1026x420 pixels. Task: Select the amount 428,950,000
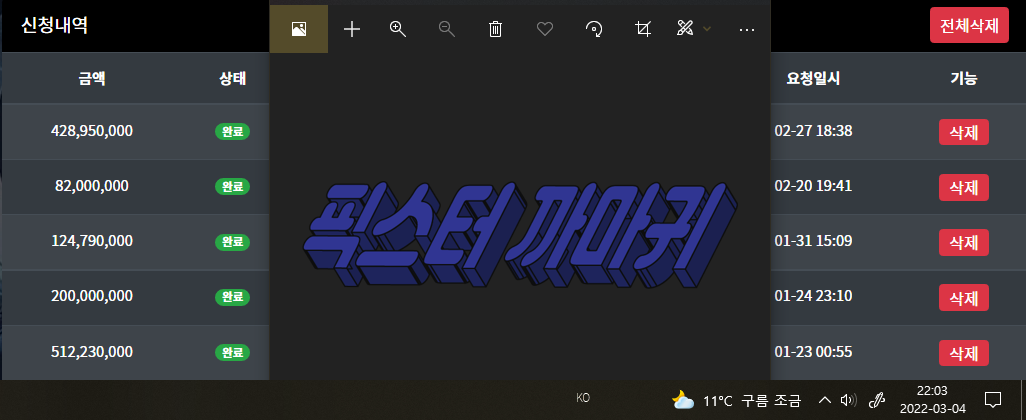click(92, 131)
